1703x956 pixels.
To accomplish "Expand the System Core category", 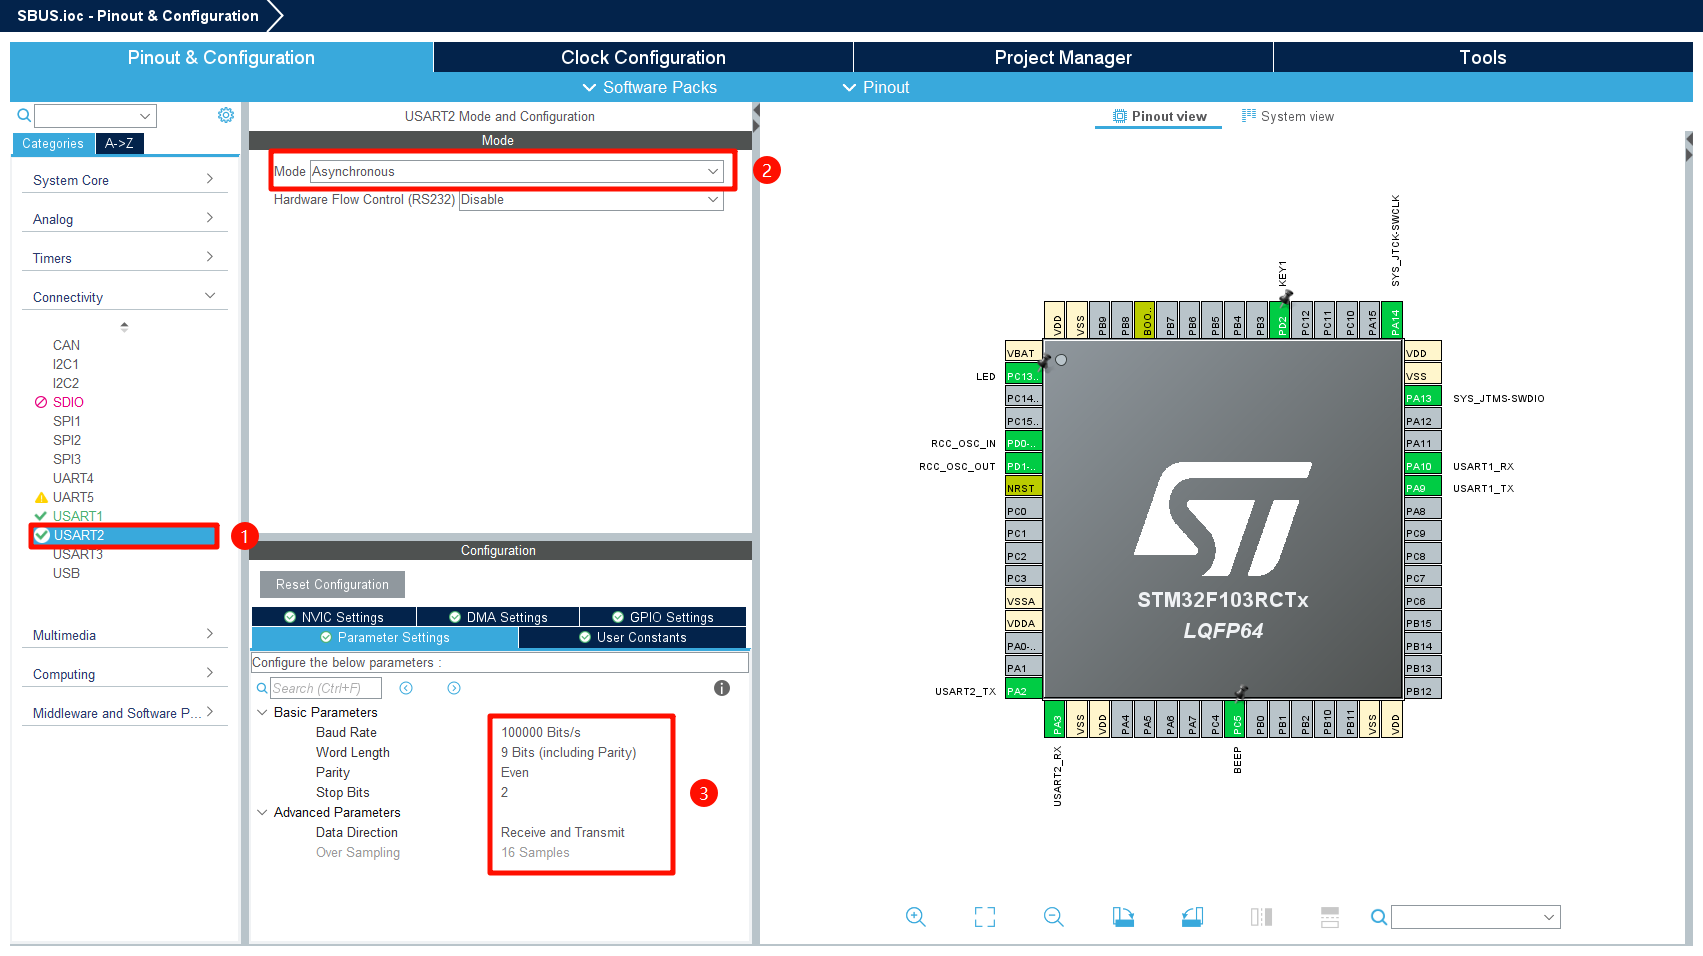I will tap(124, 180).
